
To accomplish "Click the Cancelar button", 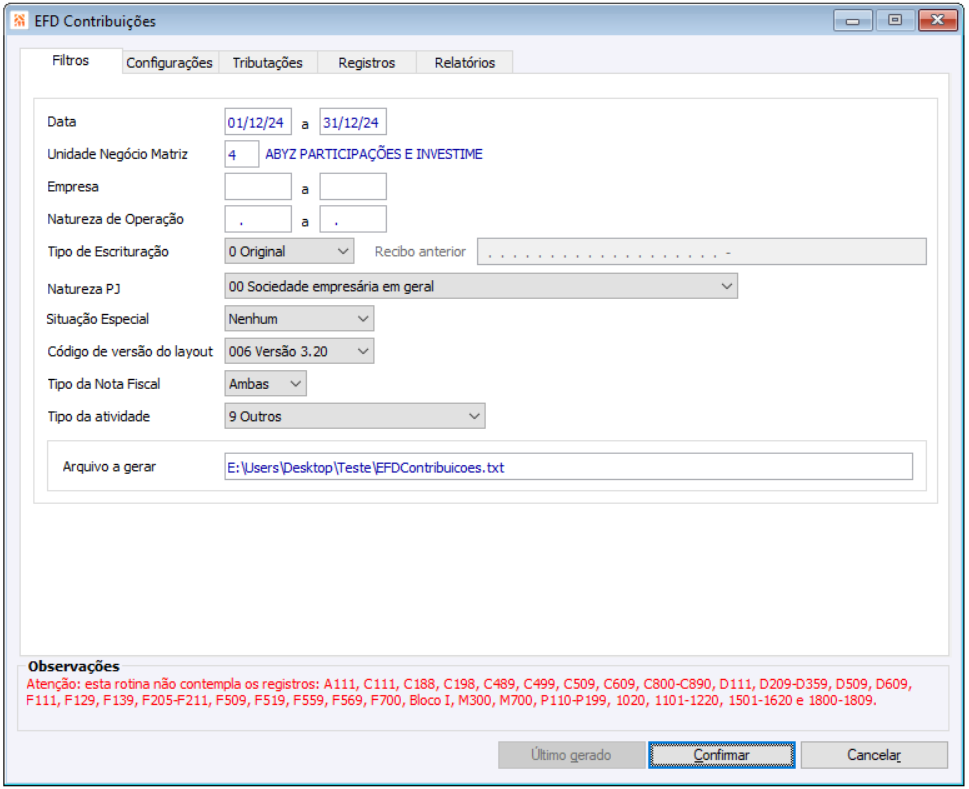I will tap(874, 755).
